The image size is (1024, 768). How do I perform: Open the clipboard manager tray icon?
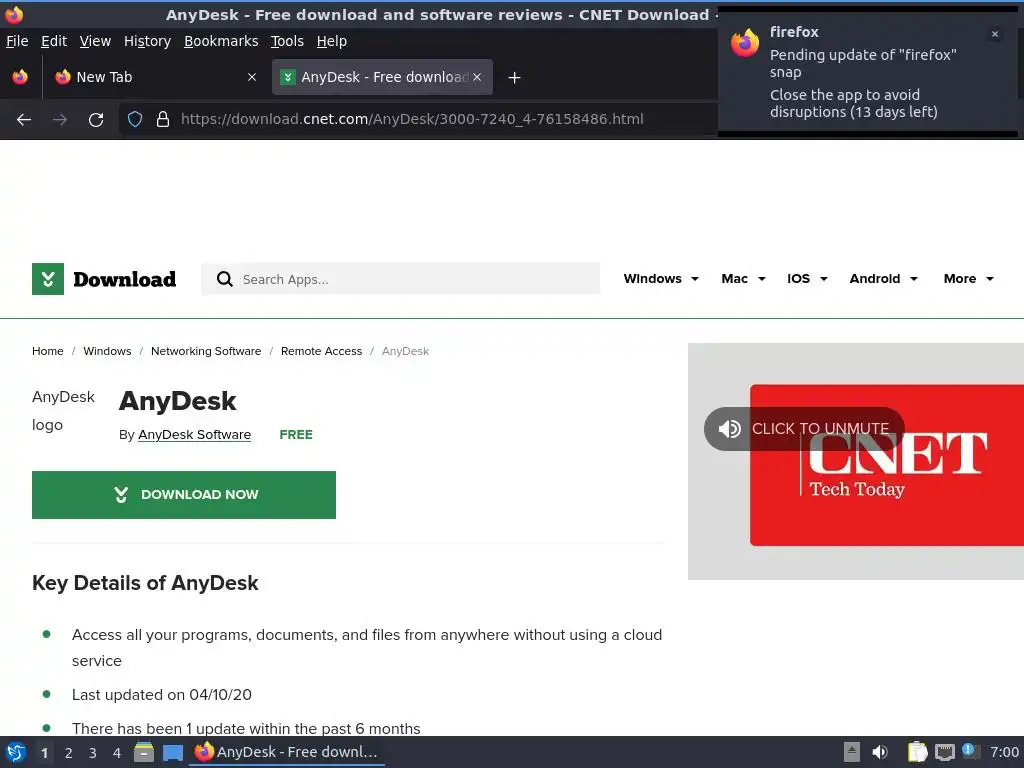pos(918,752)
